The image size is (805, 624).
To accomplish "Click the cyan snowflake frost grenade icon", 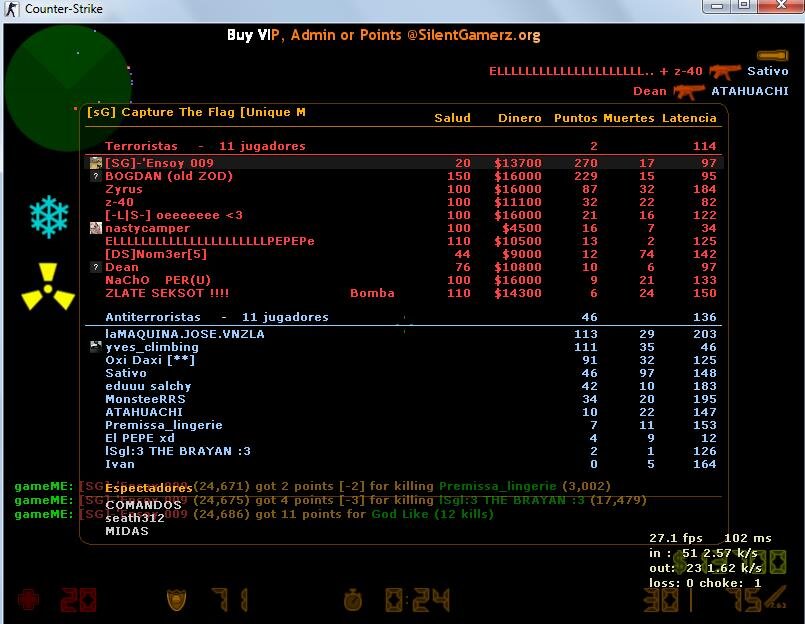I will (49, 216).
